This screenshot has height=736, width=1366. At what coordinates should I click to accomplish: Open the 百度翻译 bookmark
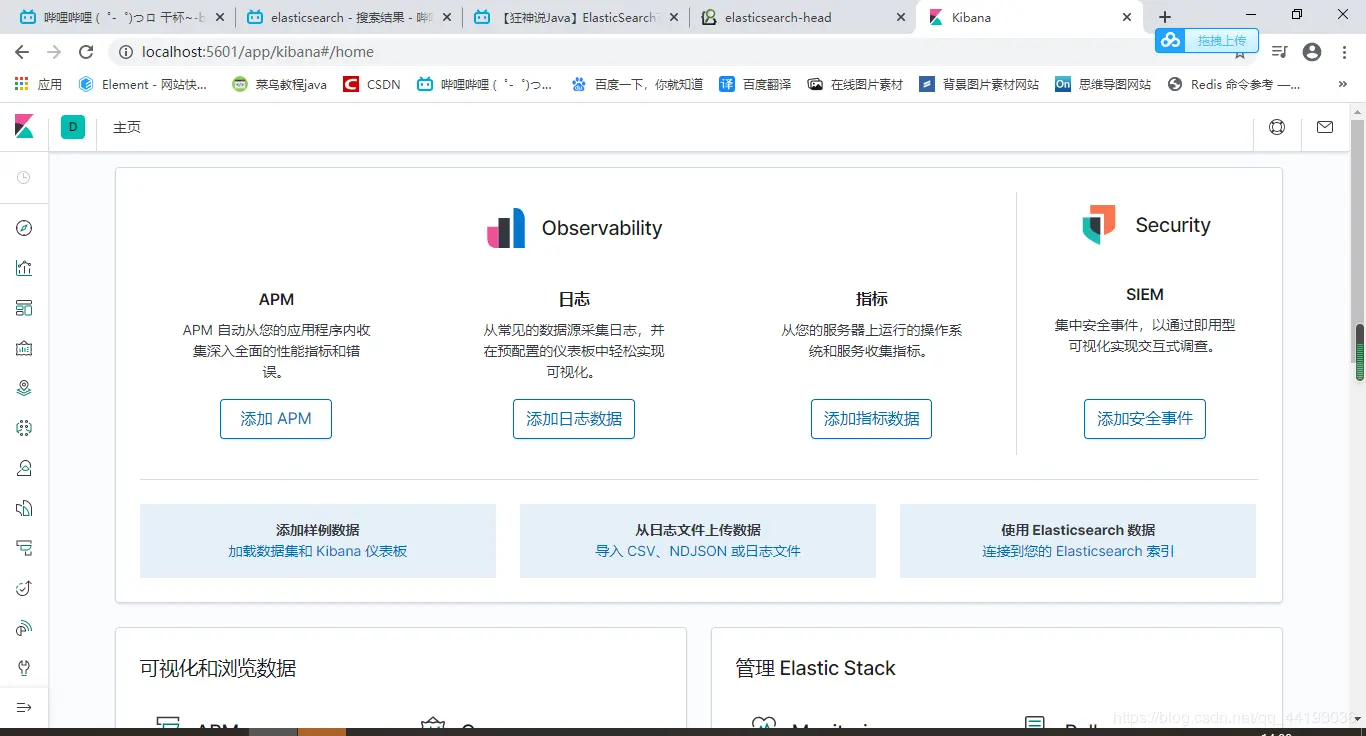point(755,85)
